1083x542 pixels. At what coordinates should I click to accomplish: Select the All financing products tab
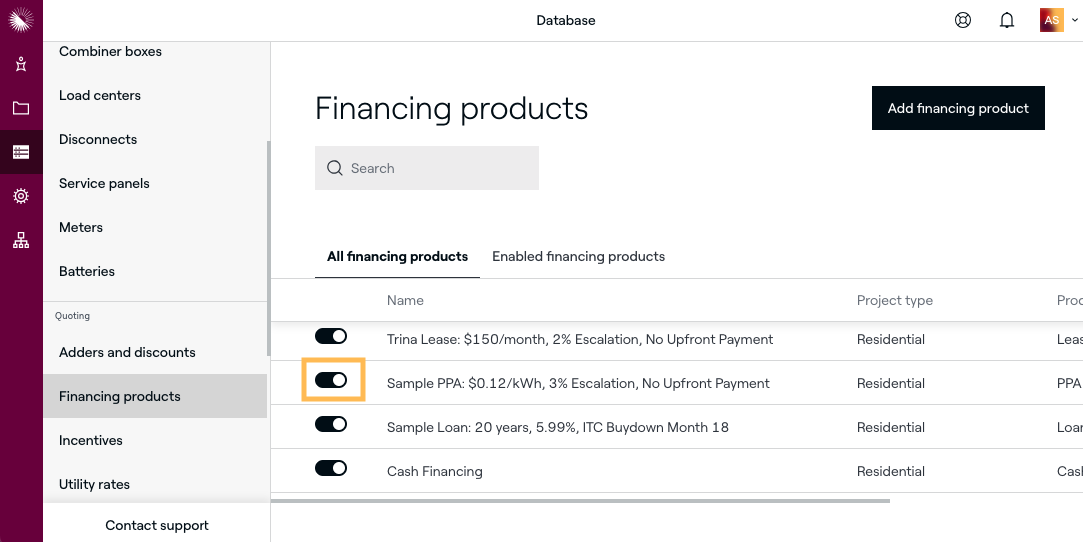tap(397, 257)
